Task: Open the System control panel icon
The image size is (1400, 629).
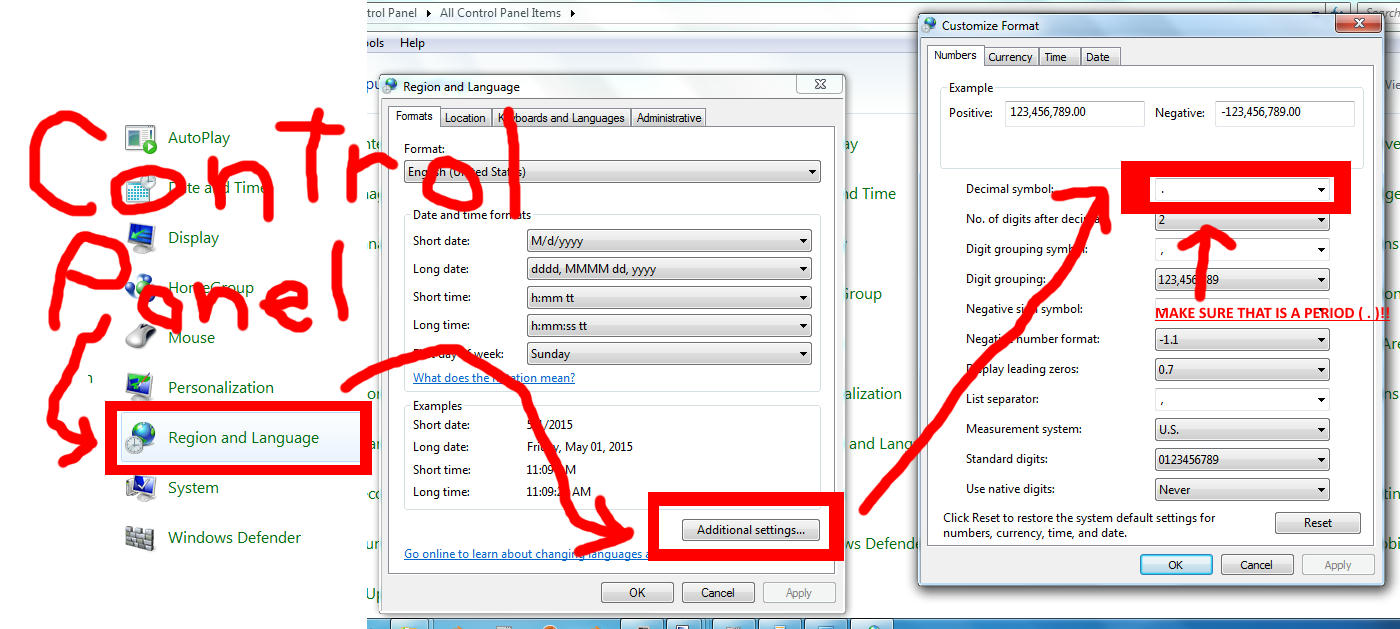Action: point(141,488)
